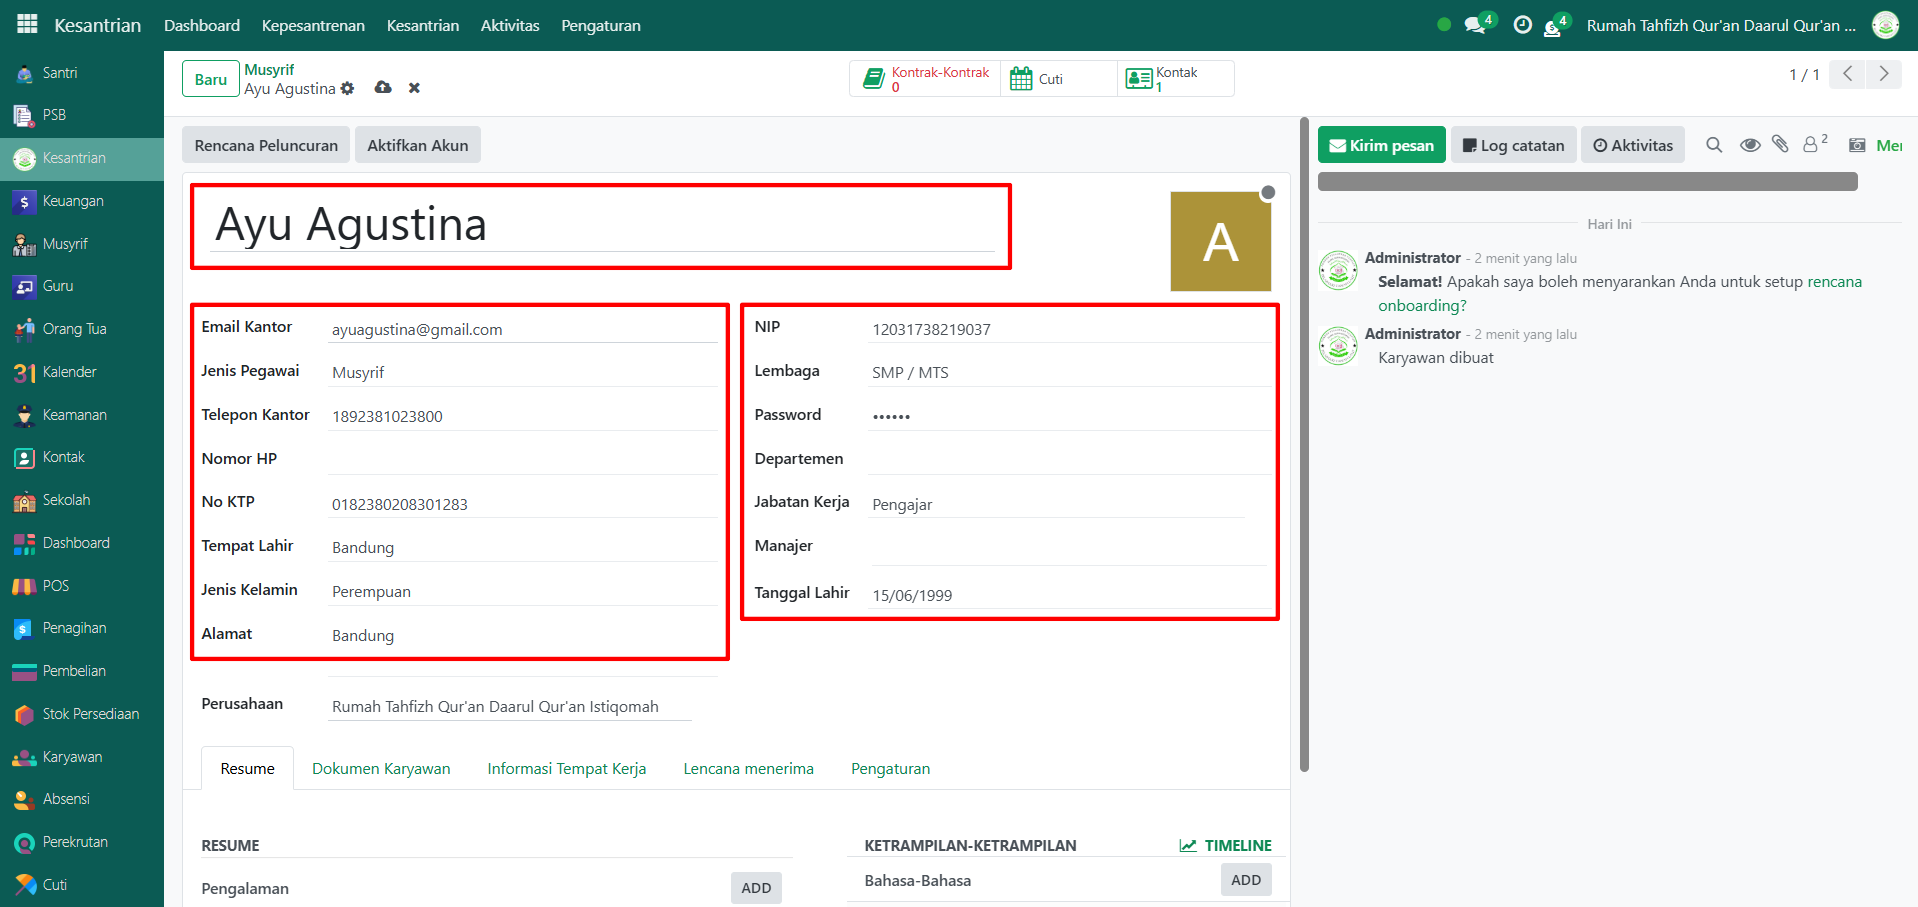Viewport: 1918px width, 907px height.
Task: Open the Kontrak-Kontrak smart button
Action: pos(926,79)
